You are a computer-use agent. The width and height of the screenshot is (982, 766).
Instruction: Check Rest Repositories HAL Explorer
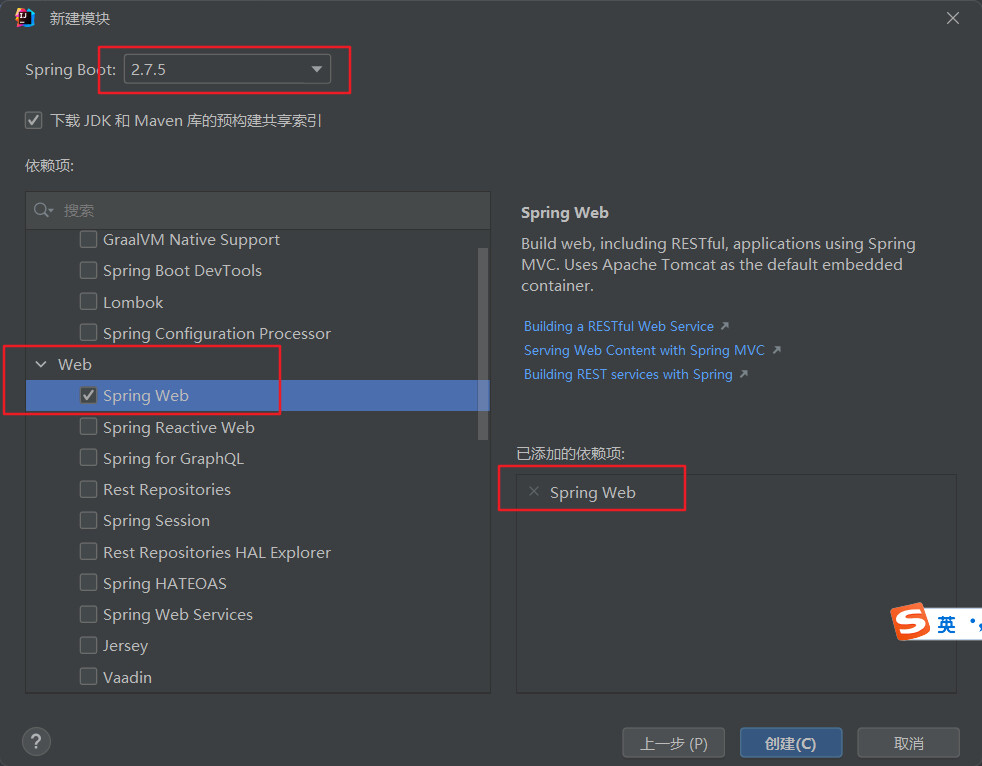pyautogui.click(x=88, y=552)
